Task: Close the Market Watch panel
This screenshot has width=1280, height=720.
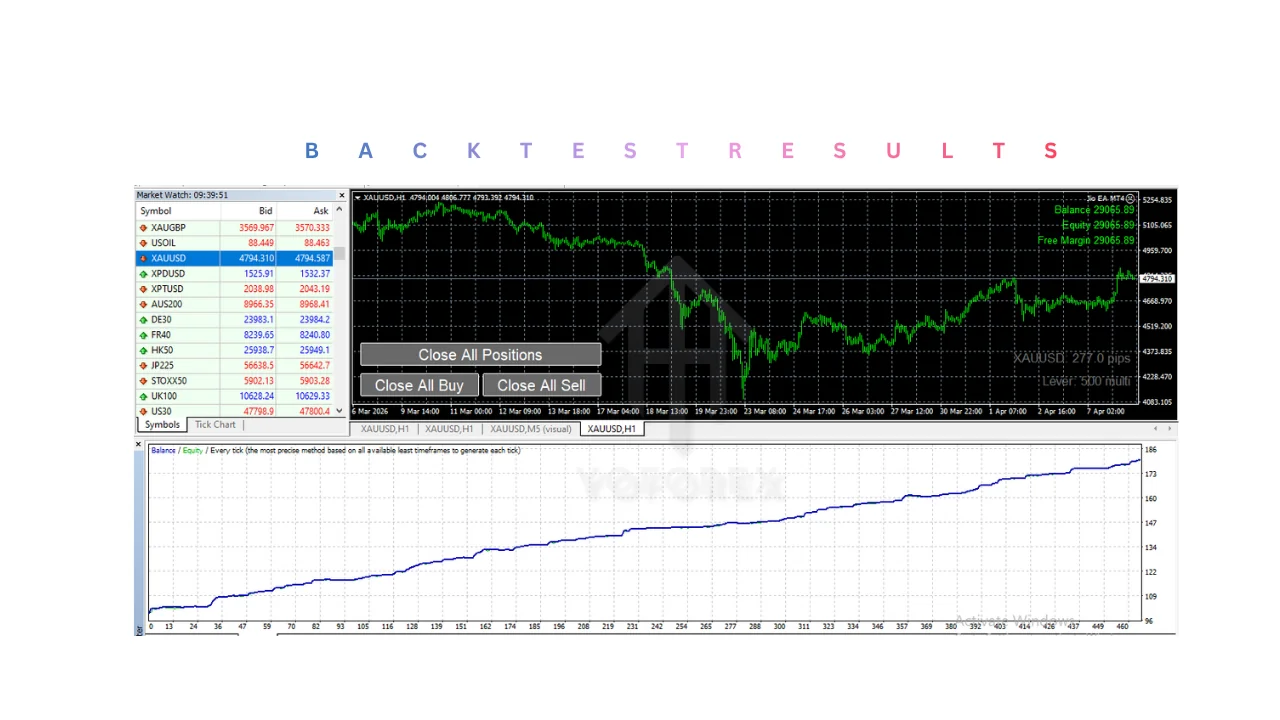Action: click(341, 196)
